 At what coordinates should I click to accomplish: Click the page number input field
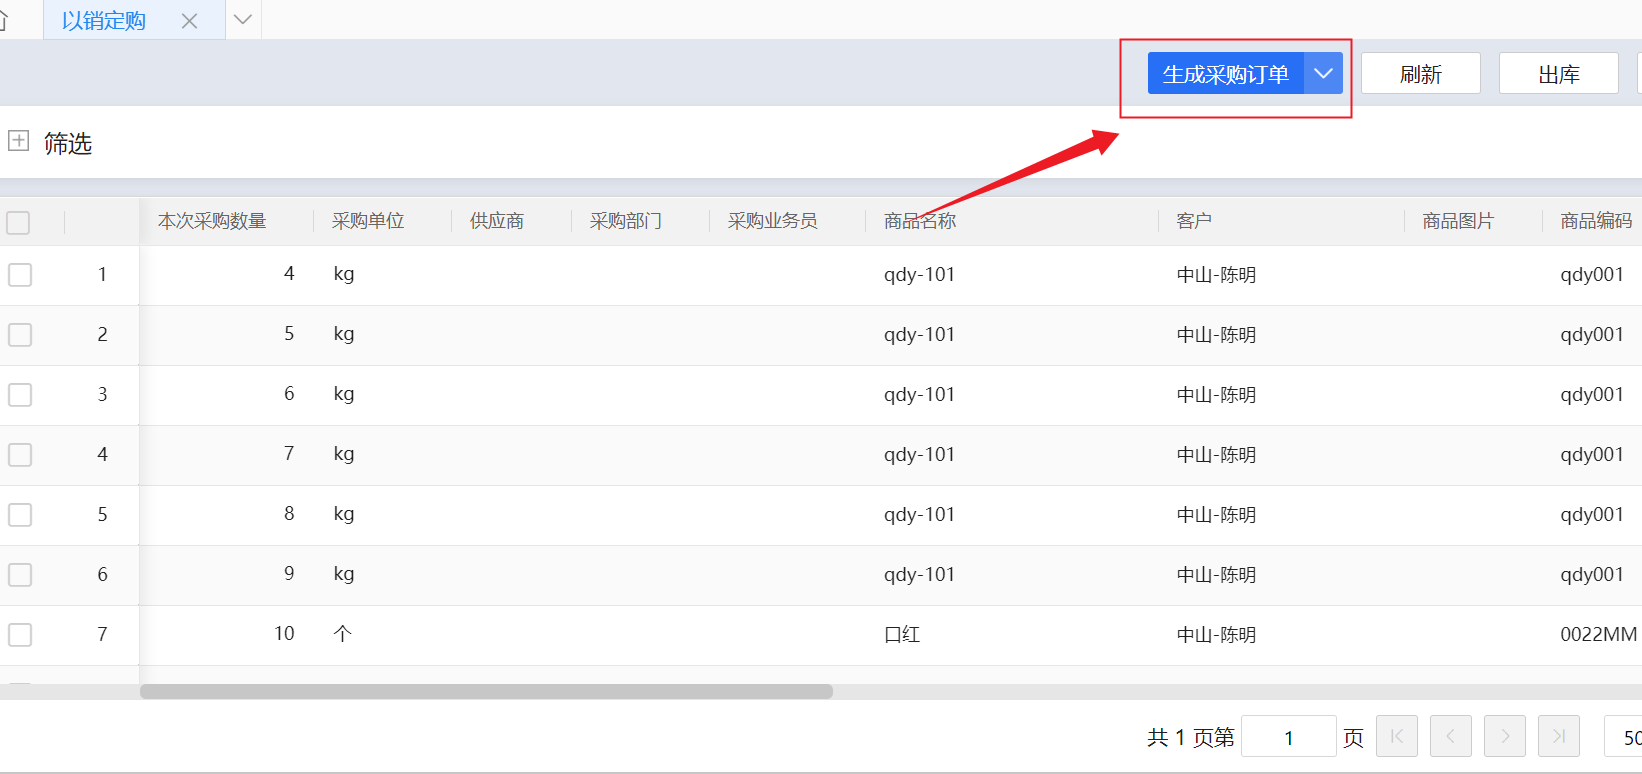click(1288, 737)
